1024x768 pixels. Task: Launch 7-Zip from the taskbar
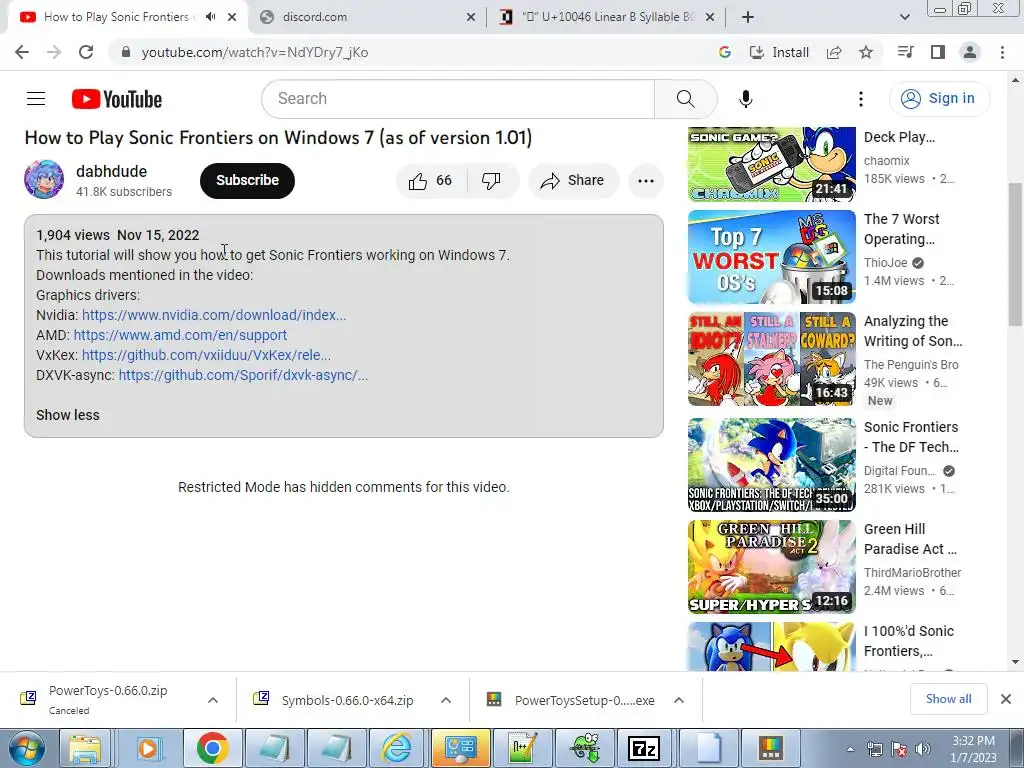tap(644, 748)
